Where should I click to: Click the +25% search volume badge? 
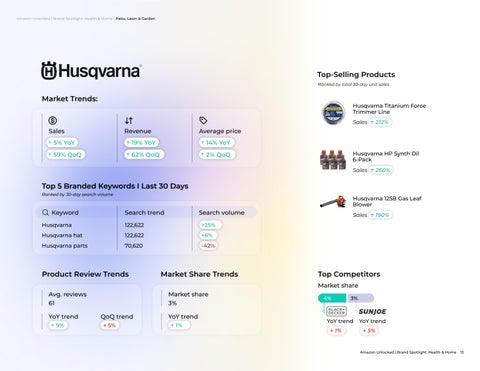pos(210,225)
